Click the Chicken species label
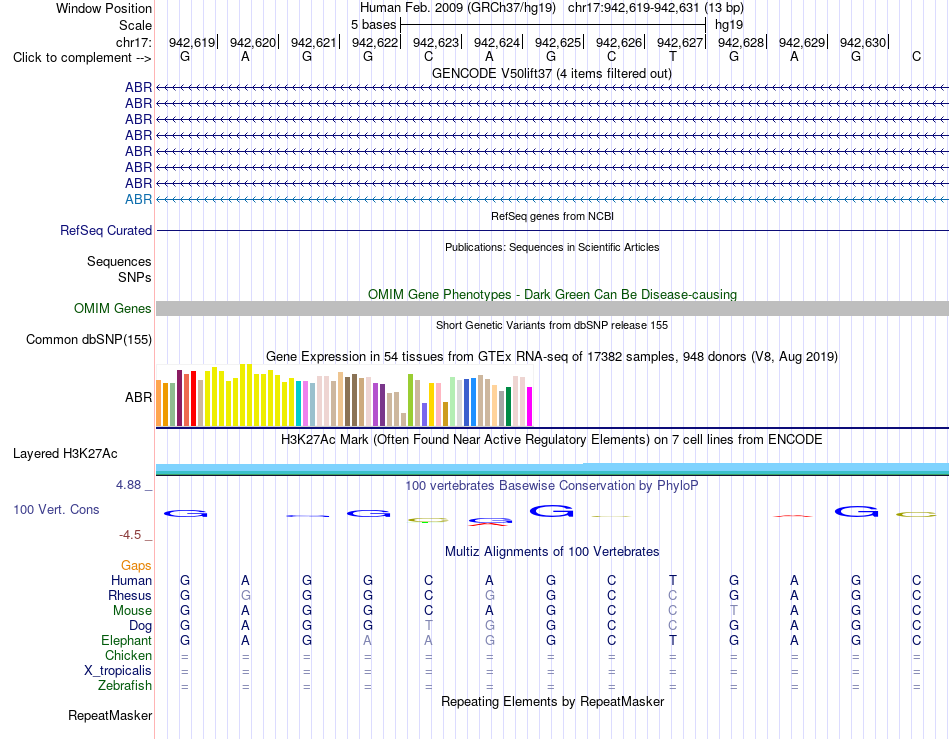 point(128,655)
